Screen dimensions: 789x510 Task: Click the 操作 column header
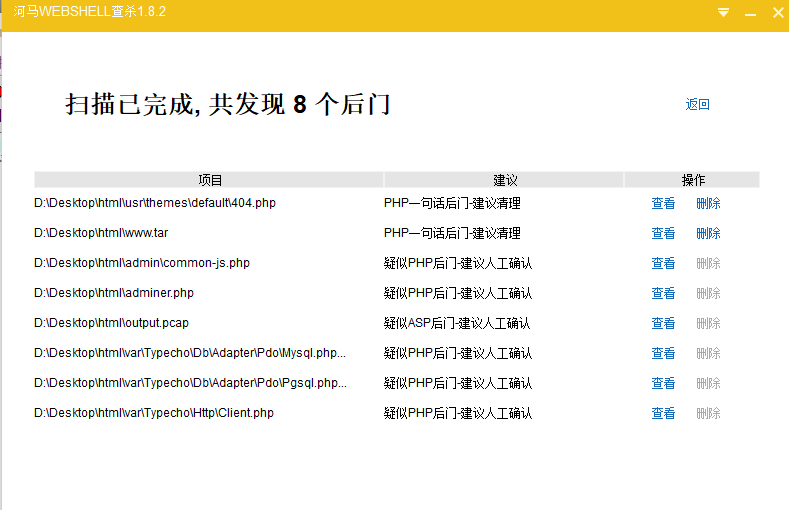[x=692, y=180]
